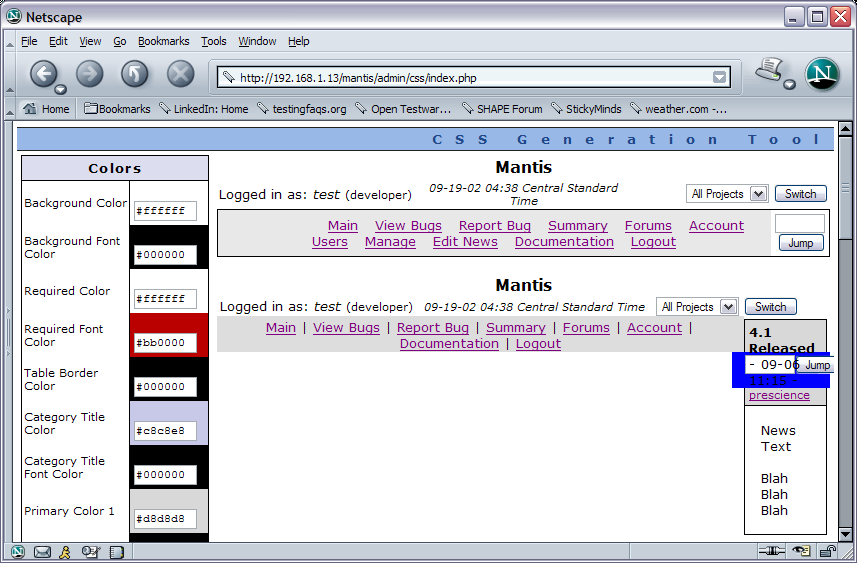Click the page icon in URL bar
The image size is (857, 563).
coord(228,77)
